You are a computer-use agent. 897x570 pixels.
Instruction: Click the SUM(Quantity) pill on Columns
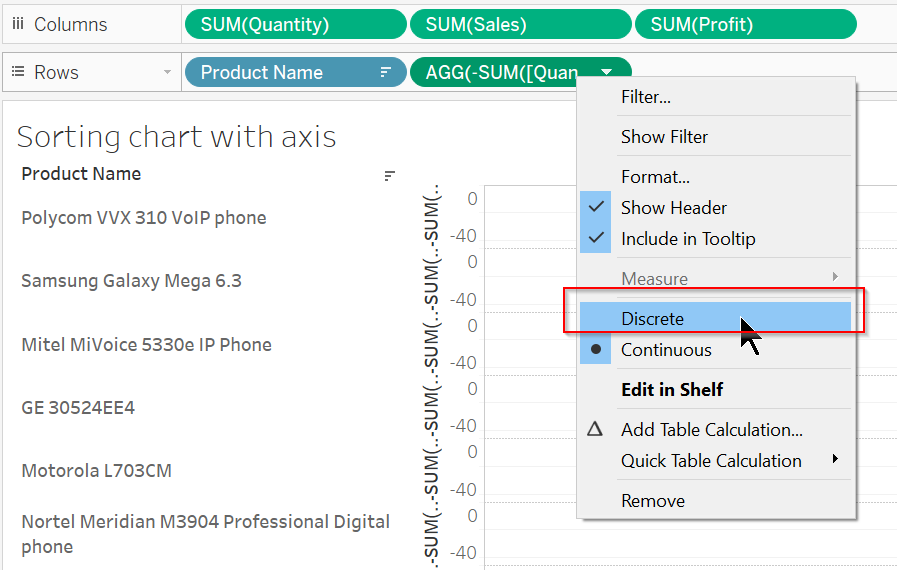tap(295, 25)
